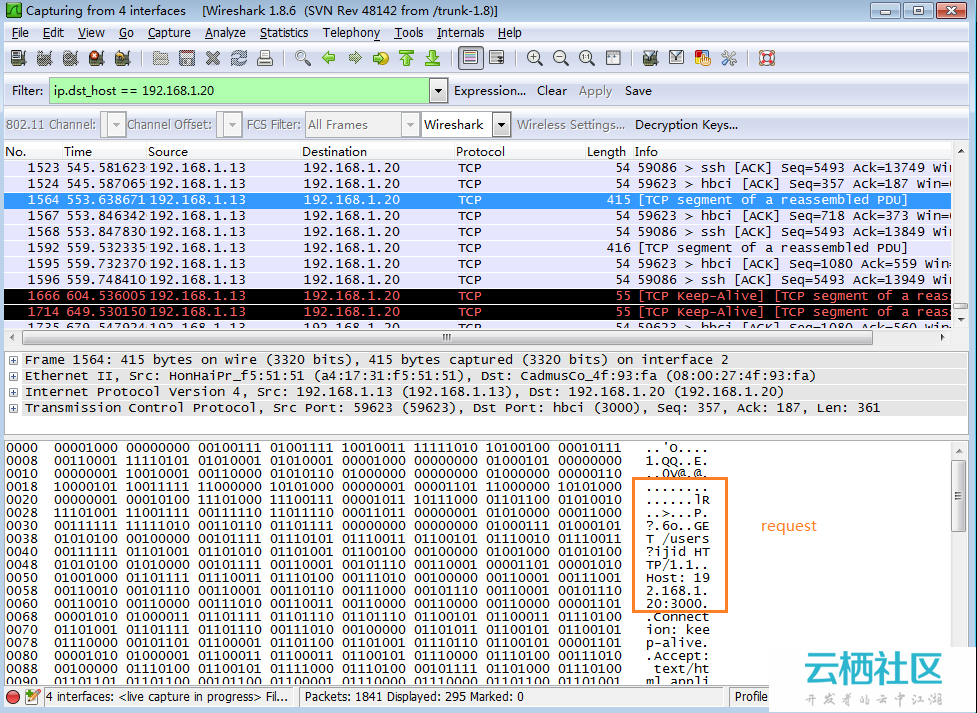The image size is (977, 713).
Task: Save this capture file icon
Action: click(187, 59)
